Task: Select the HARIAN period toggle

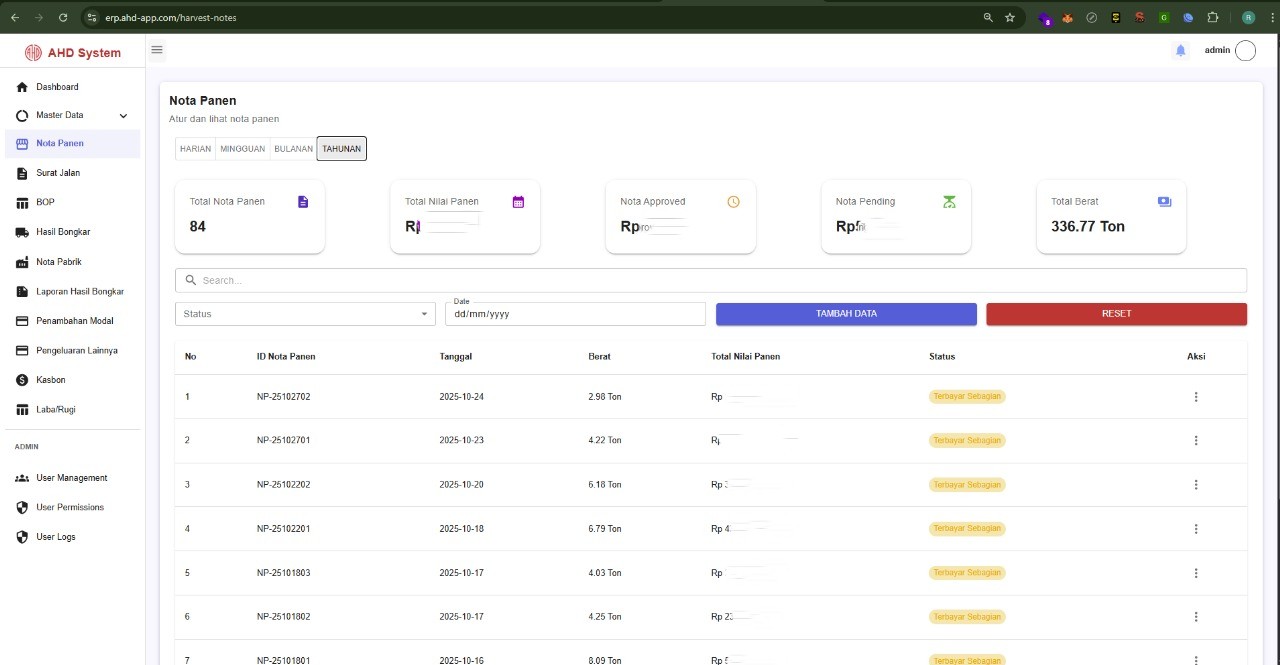Action: pos(195,149)
